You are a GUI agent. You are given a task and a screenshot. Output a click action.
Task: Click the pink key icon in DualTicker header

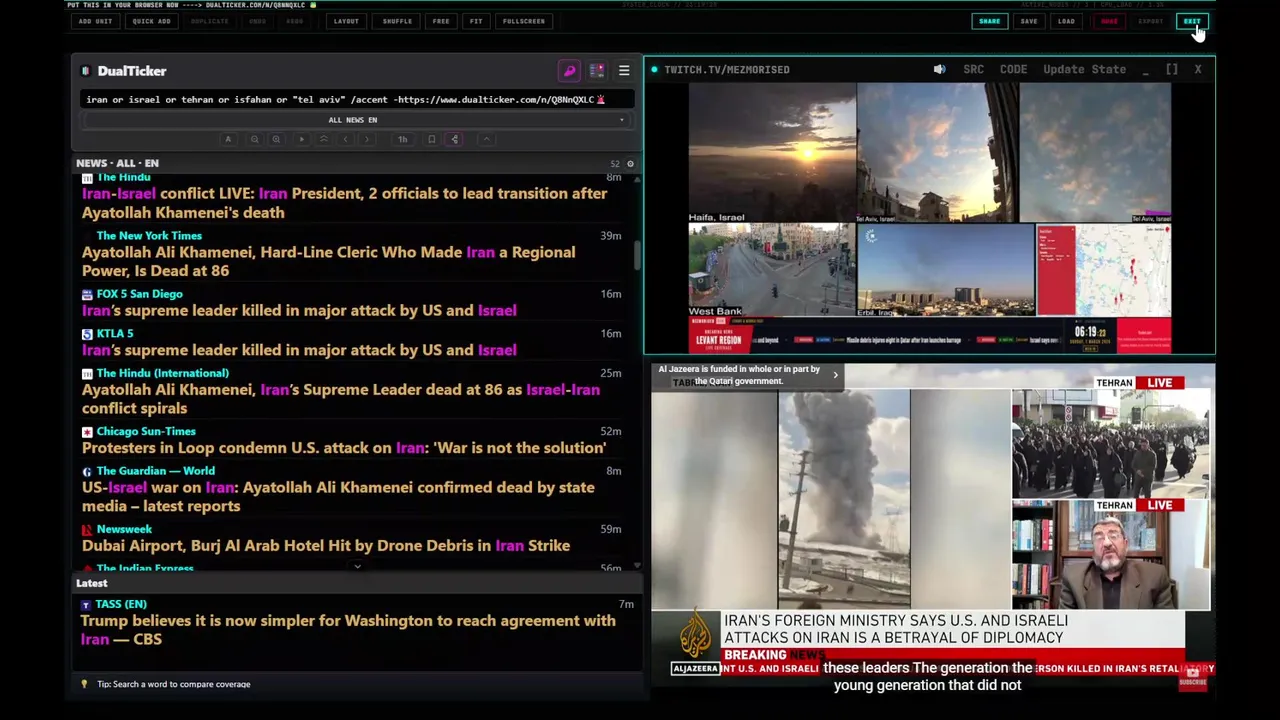[569, 71]
